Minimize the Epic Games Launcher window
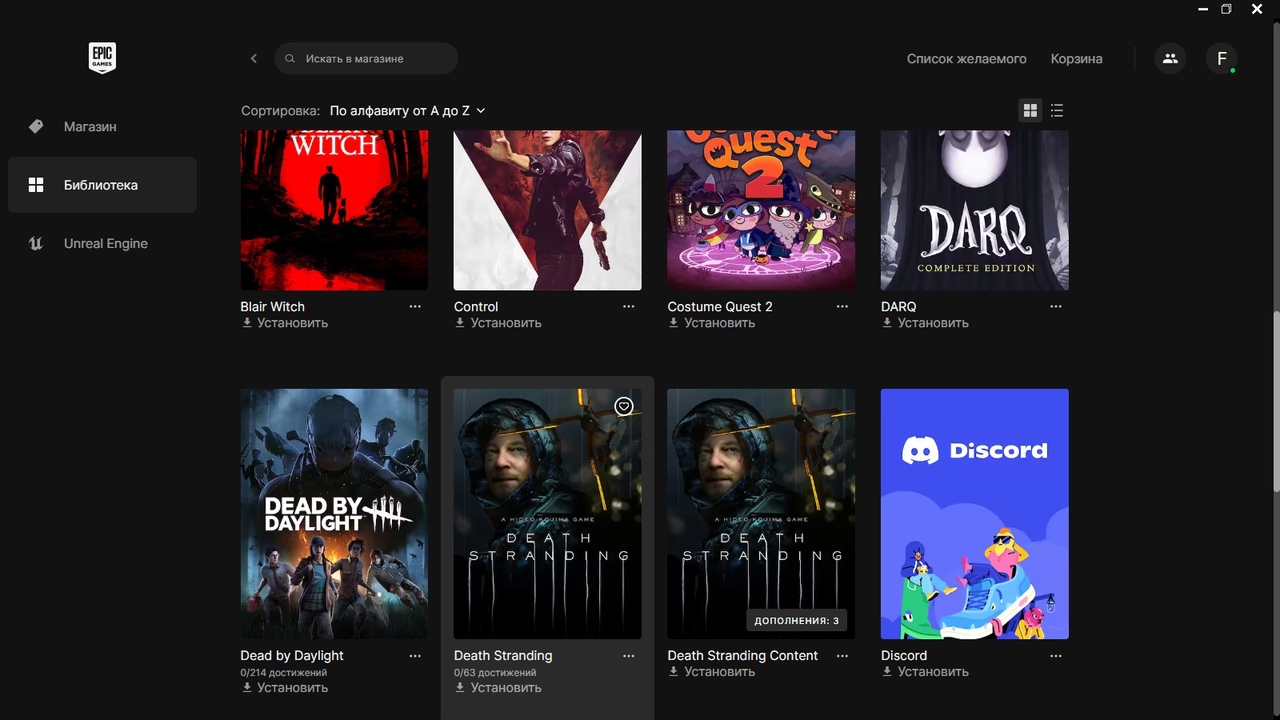Viewport: 1280px width, 720px height. pos(1203,9)
